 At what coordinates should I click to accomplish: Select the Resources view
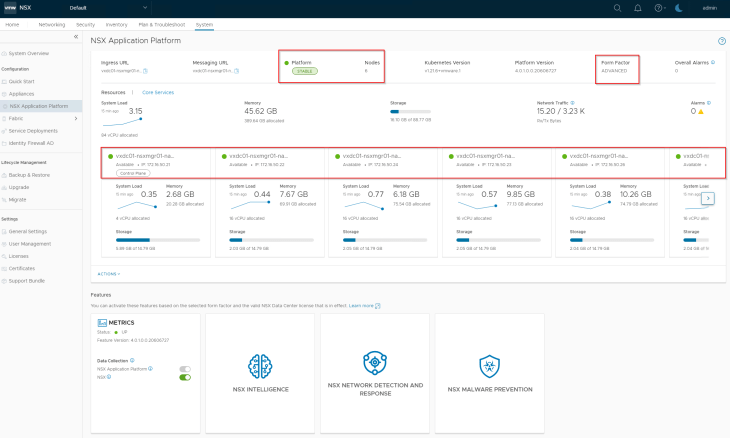(x=113, y=93)
